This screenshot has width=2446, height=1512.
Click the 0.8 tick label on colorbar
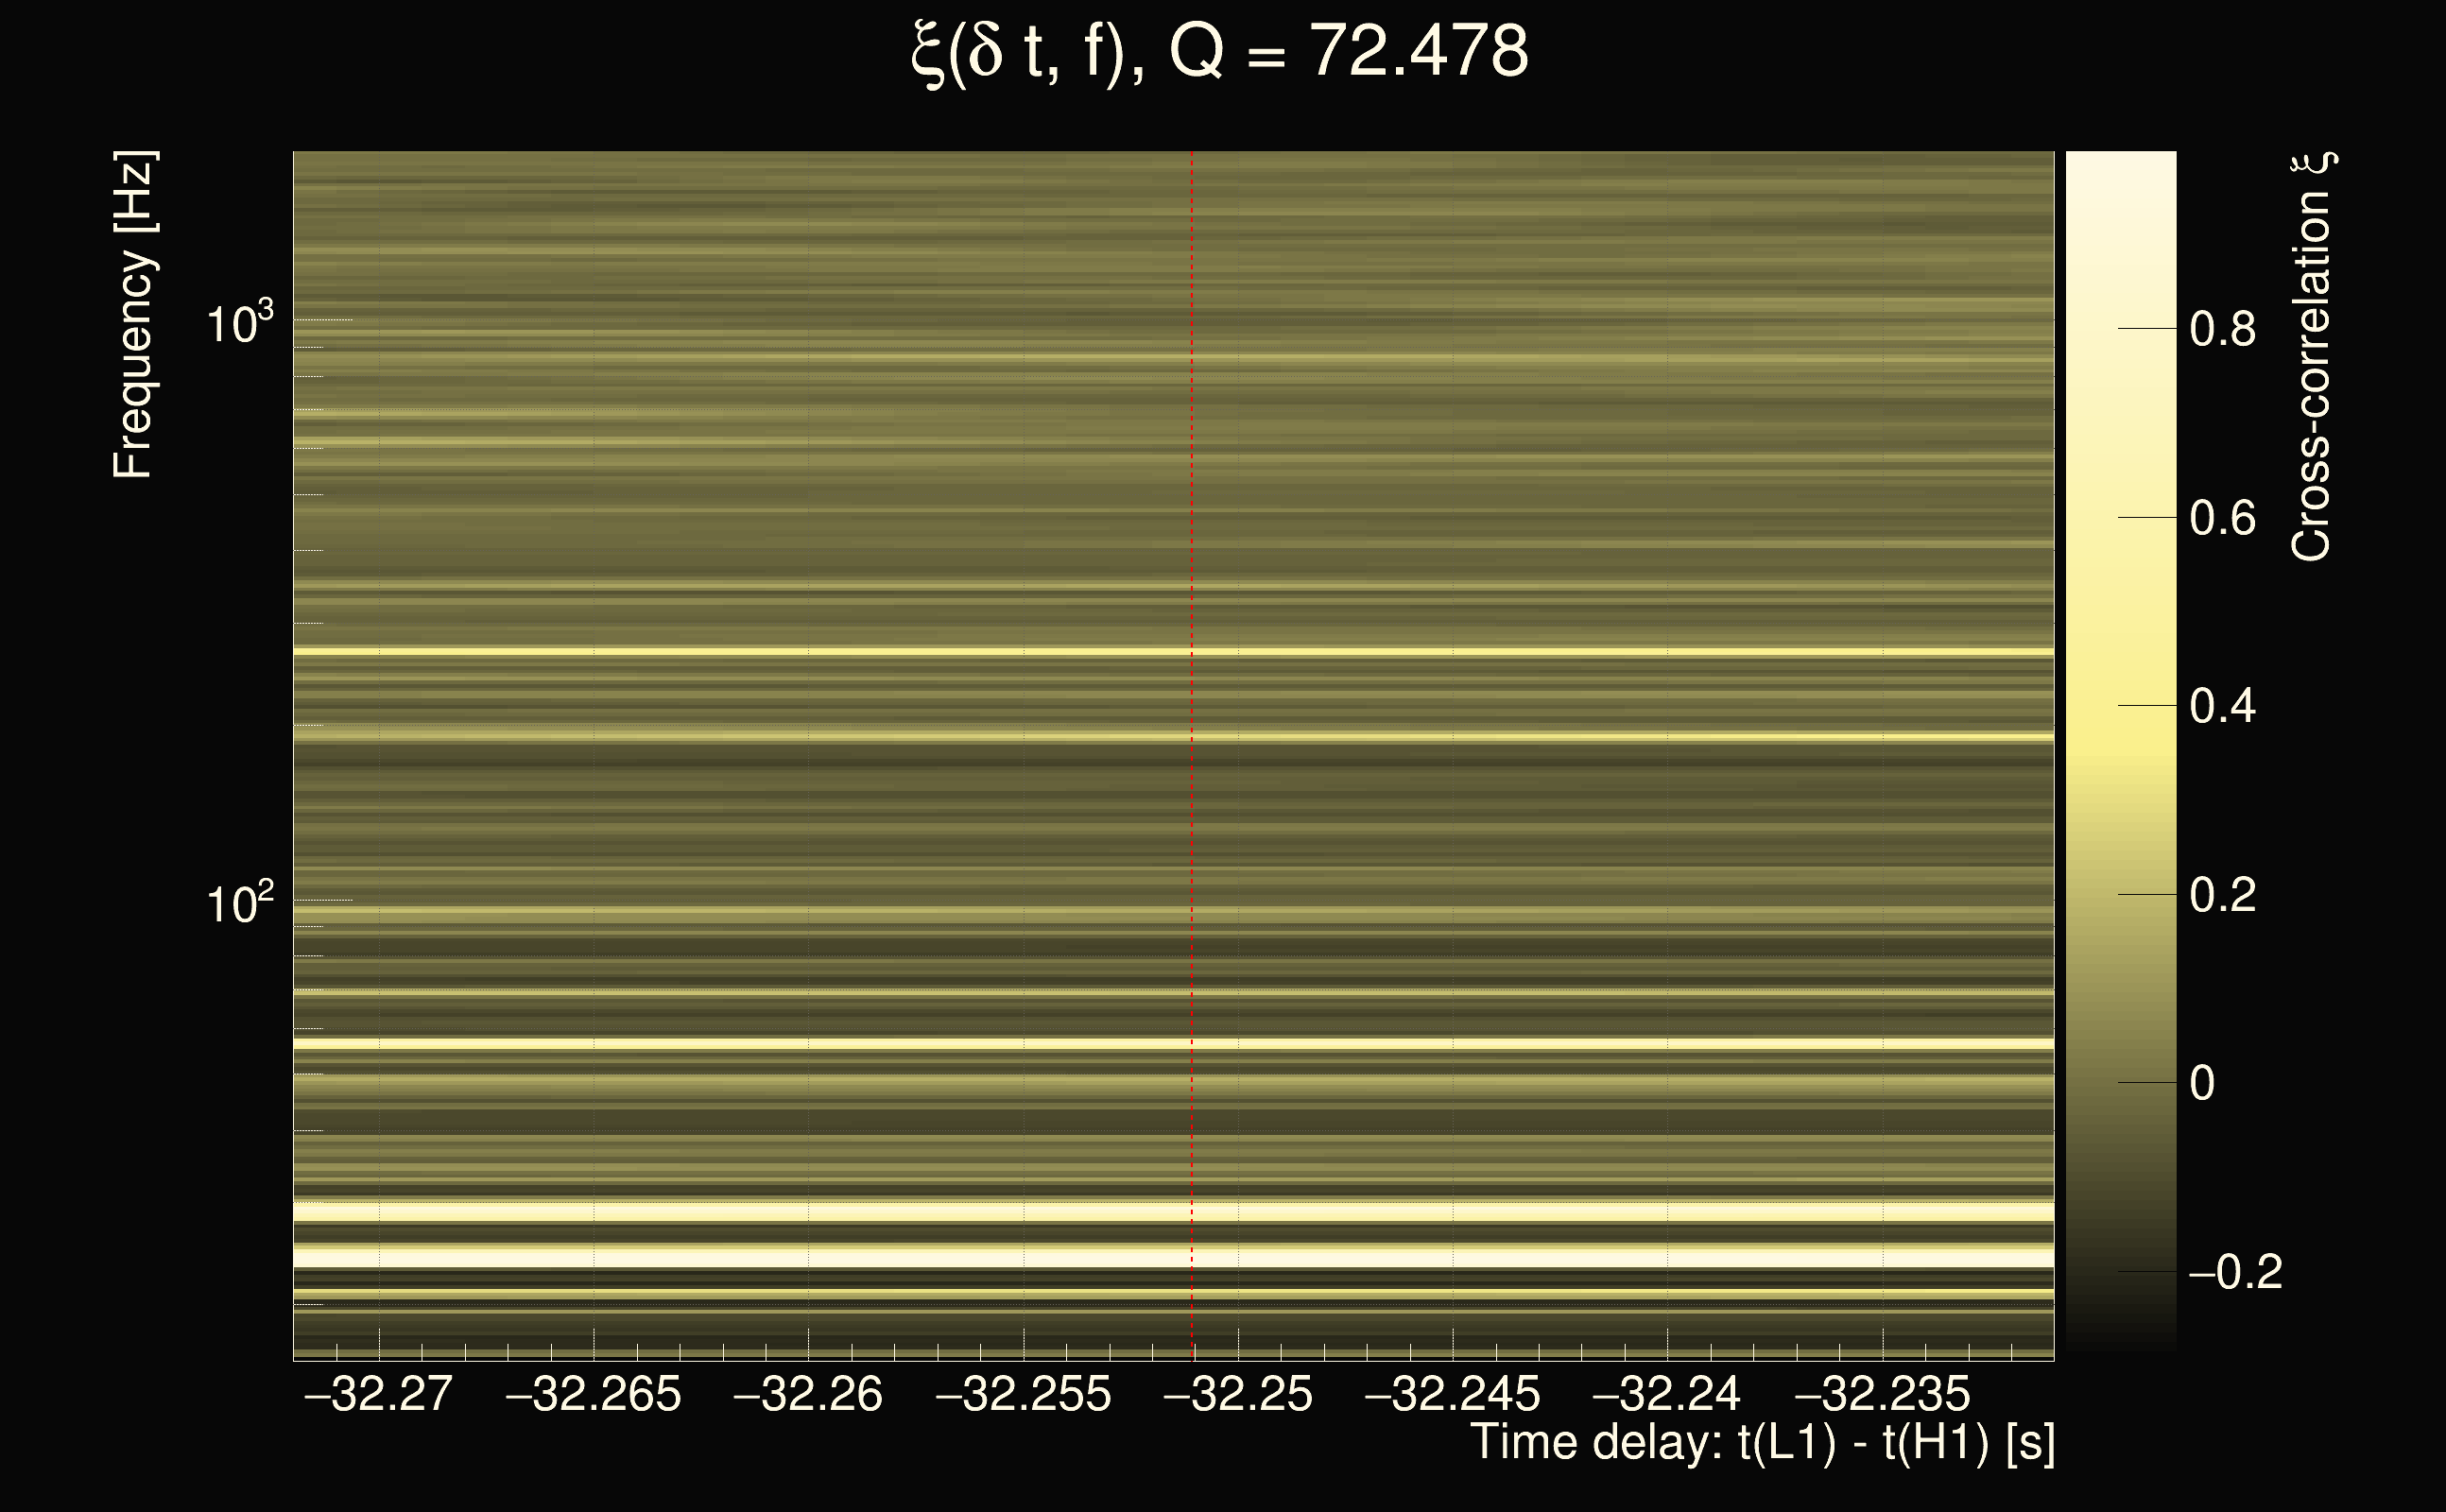point(2222,329)
